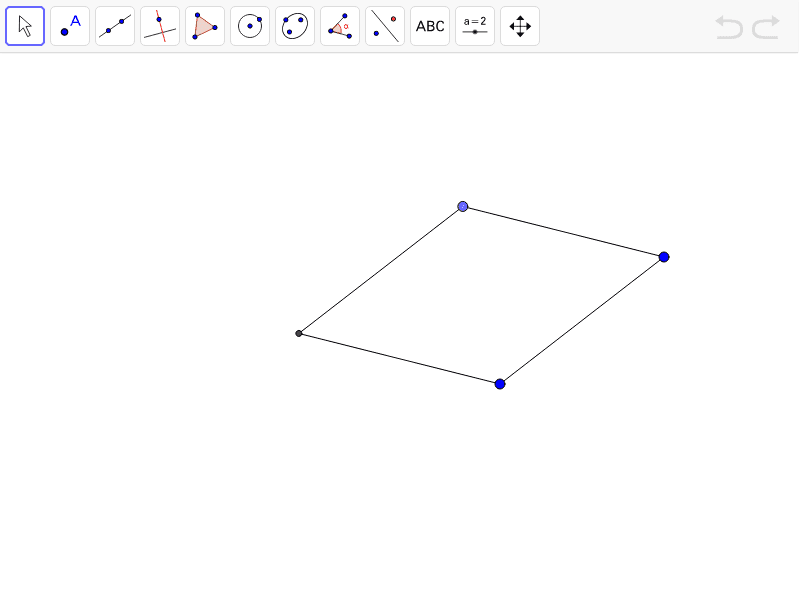
Task: Select the Perpendicular Line tool
Action: pos(160,26)
